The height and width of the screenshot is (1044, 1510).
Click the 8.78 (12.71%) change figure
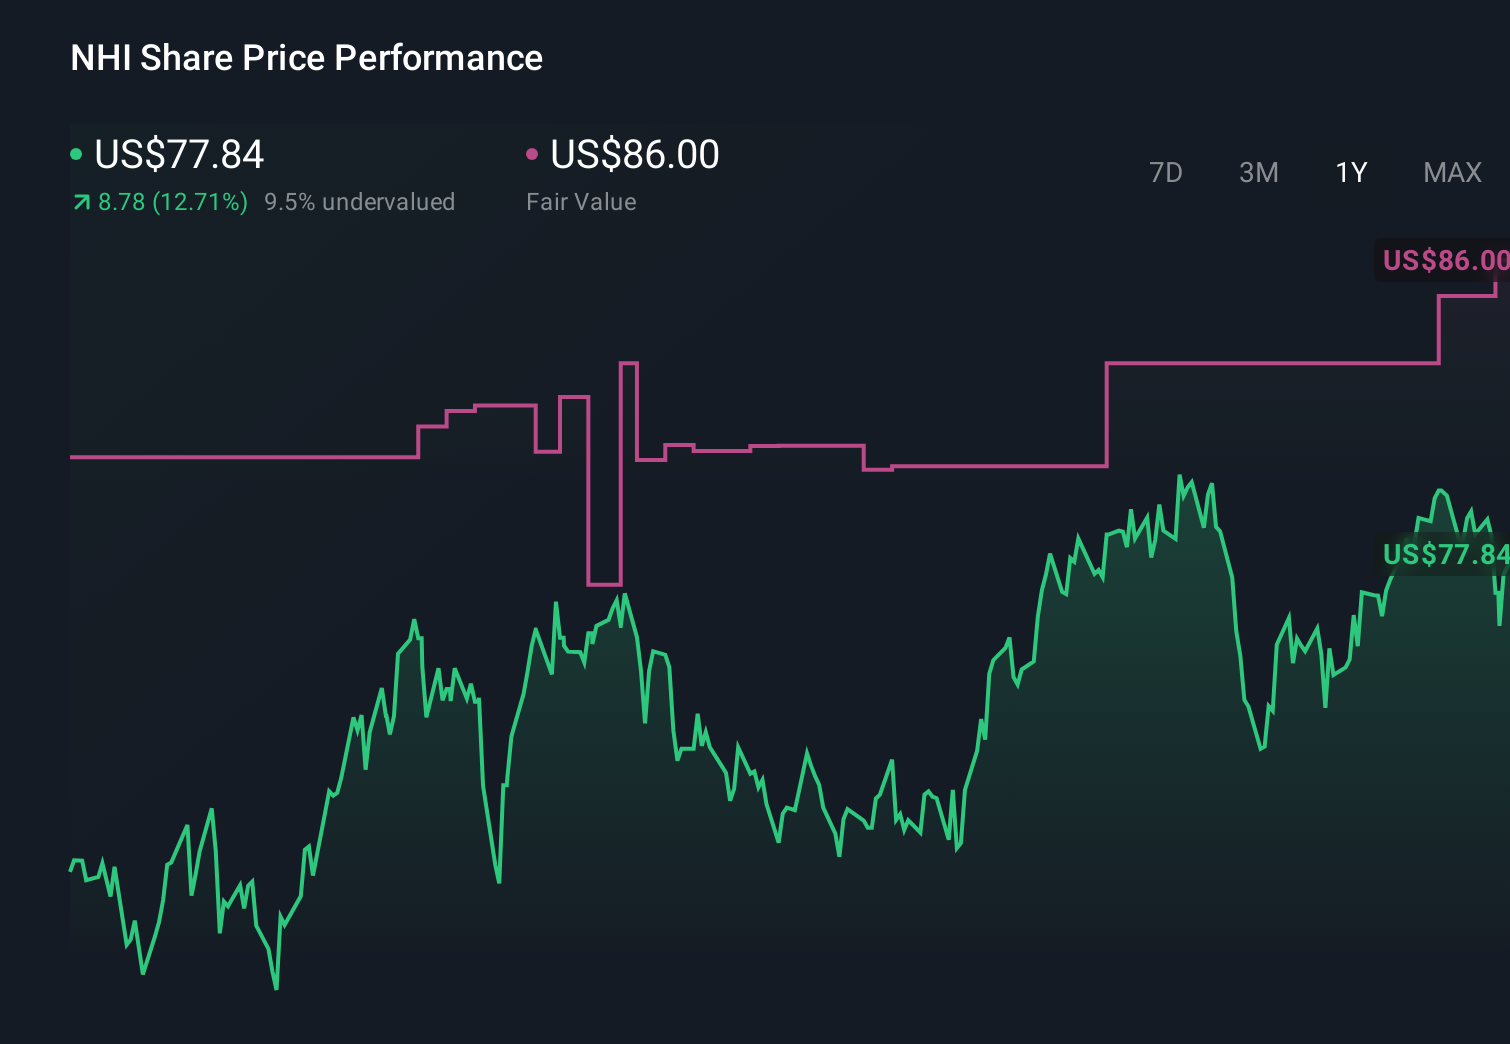tap(172, 202)
